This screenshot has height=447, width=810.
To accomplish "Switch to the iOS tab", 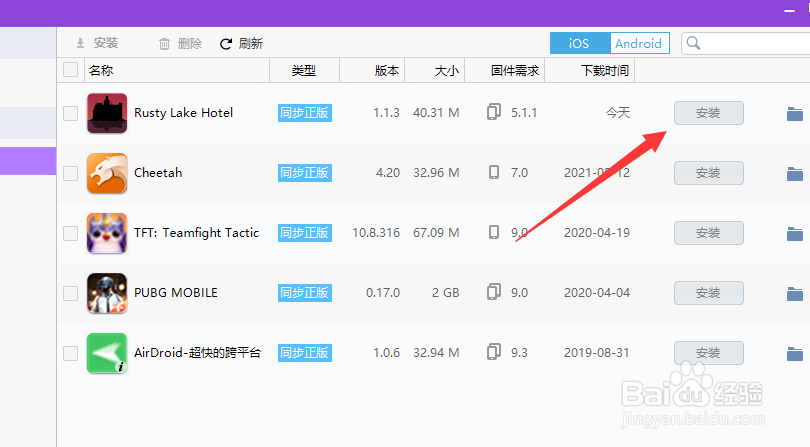I will click(x=580, y=43).
